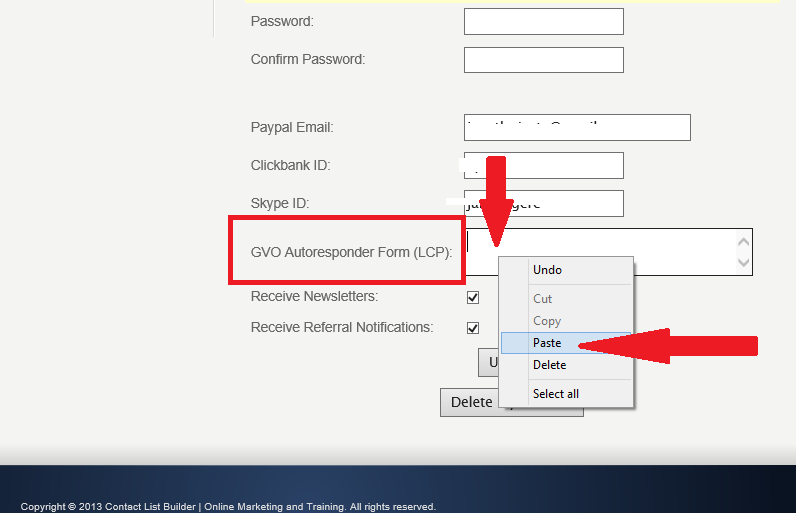
Task: Click Cut in the context menu
Action: 543,299
